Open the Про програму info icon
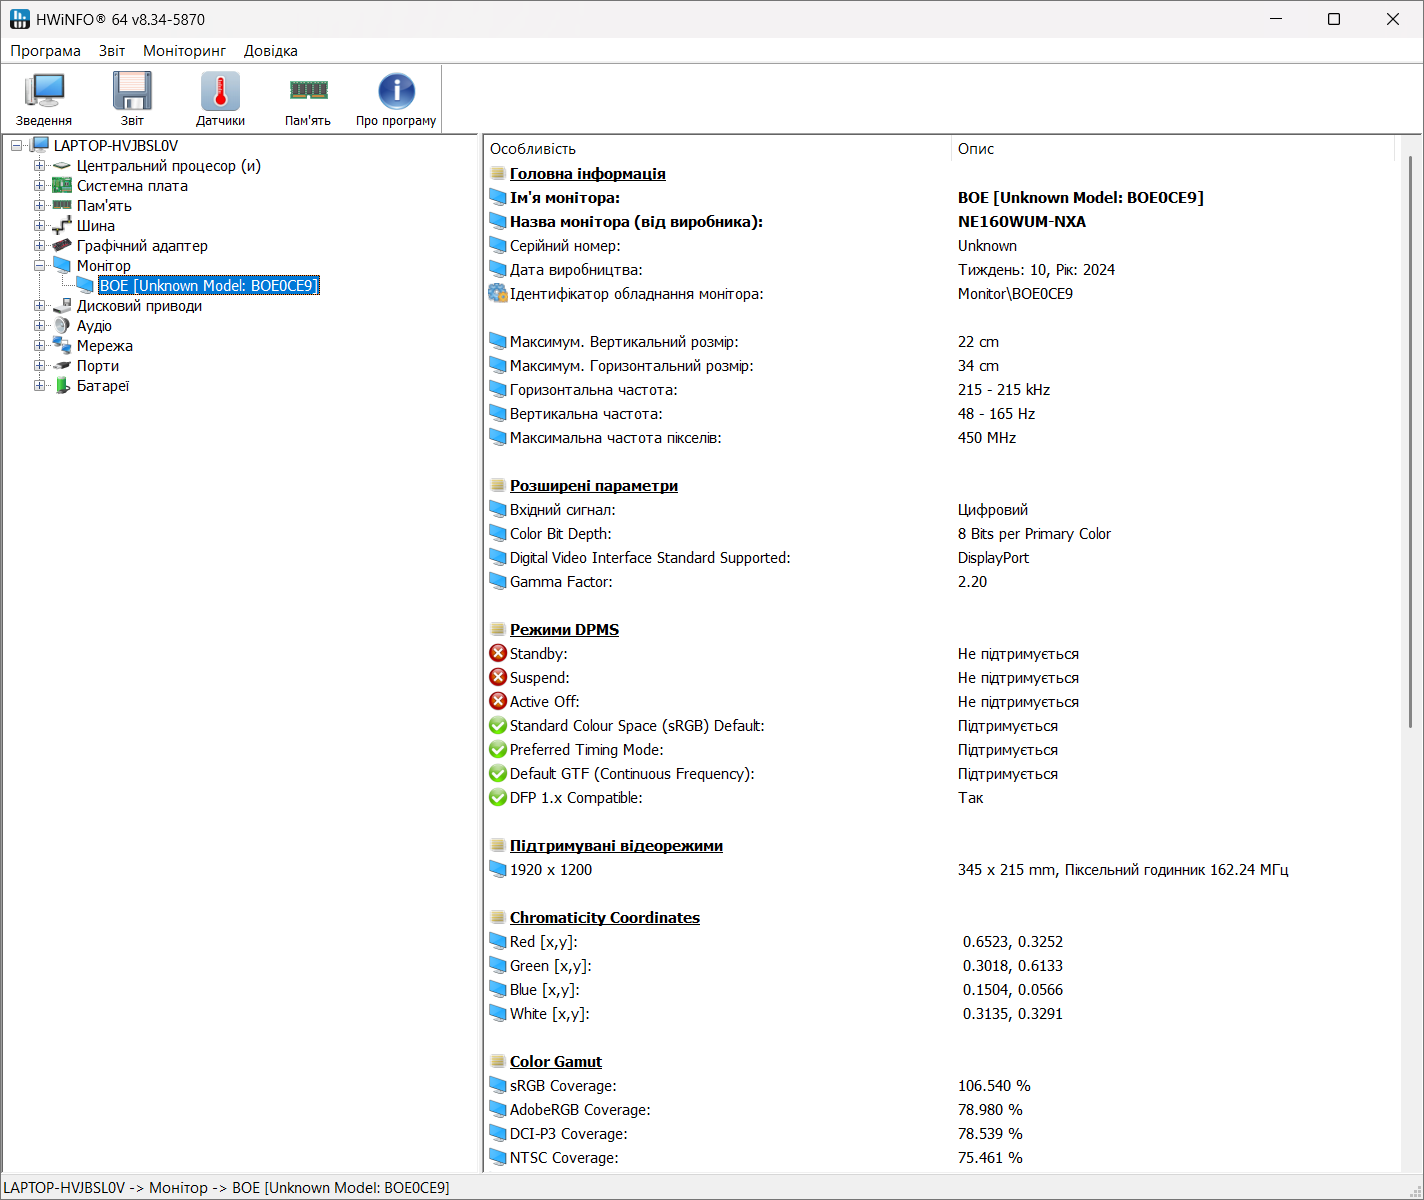Image resolution: width=1424 pixels, height=1200 pixels. click(x=396, y=99)
